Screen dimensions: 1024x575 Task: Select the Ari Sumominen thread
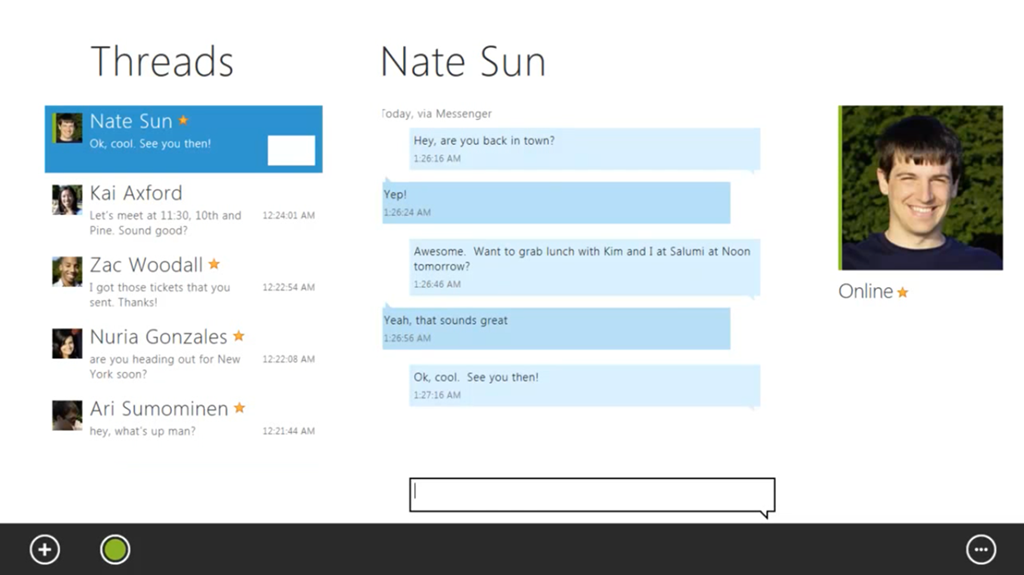point(184,419)
